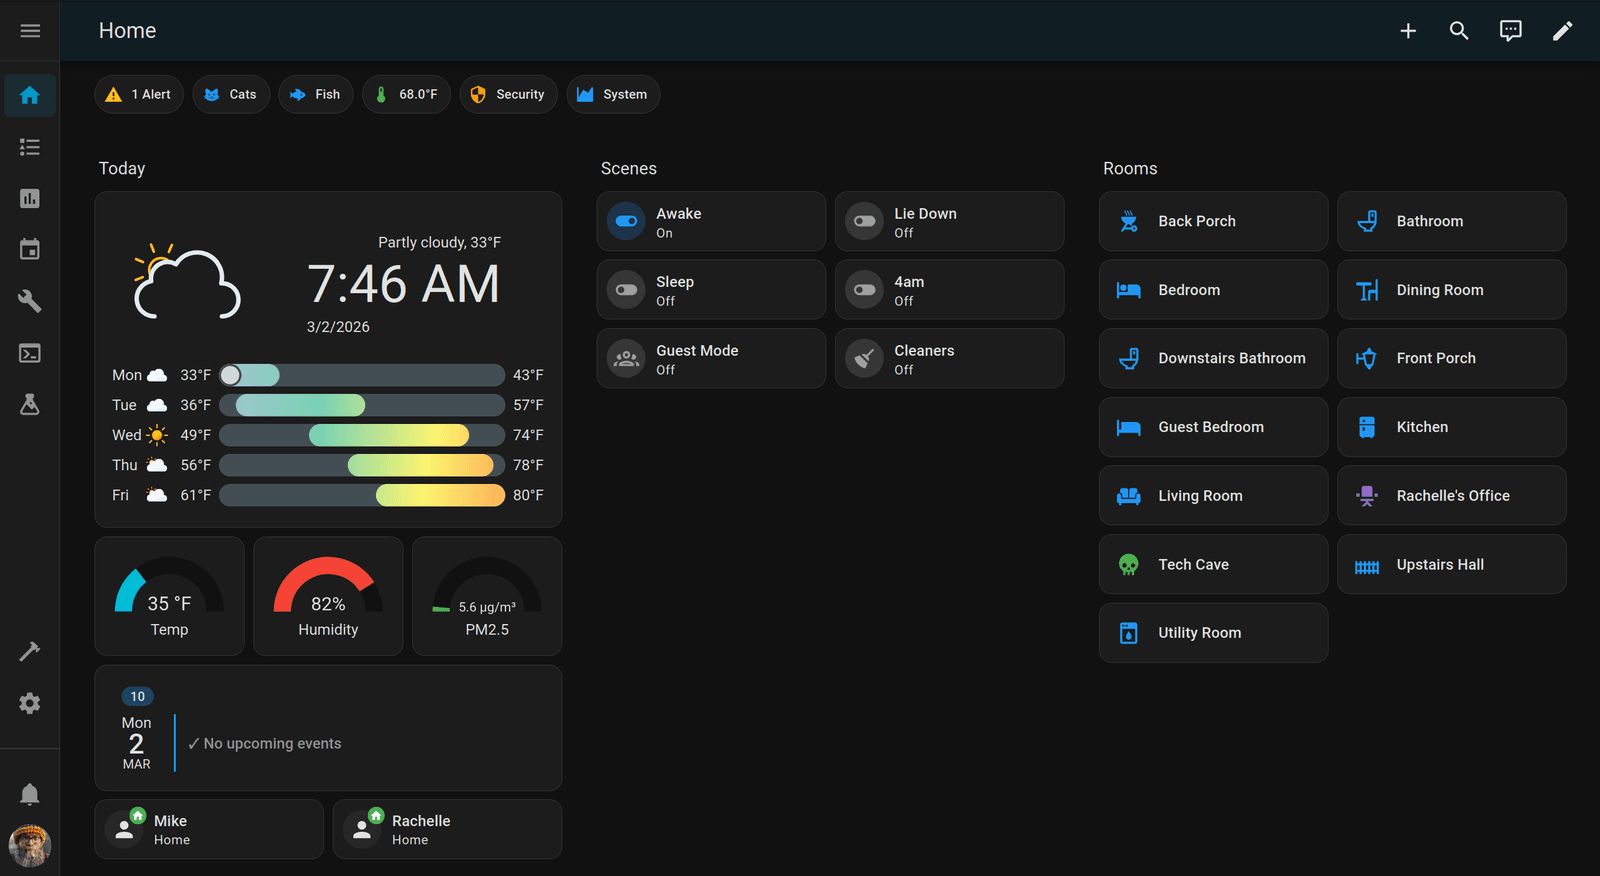Open developer tools hammer icon
The height and width of the screenshot is (876, 1600).
tap(30, 652)
